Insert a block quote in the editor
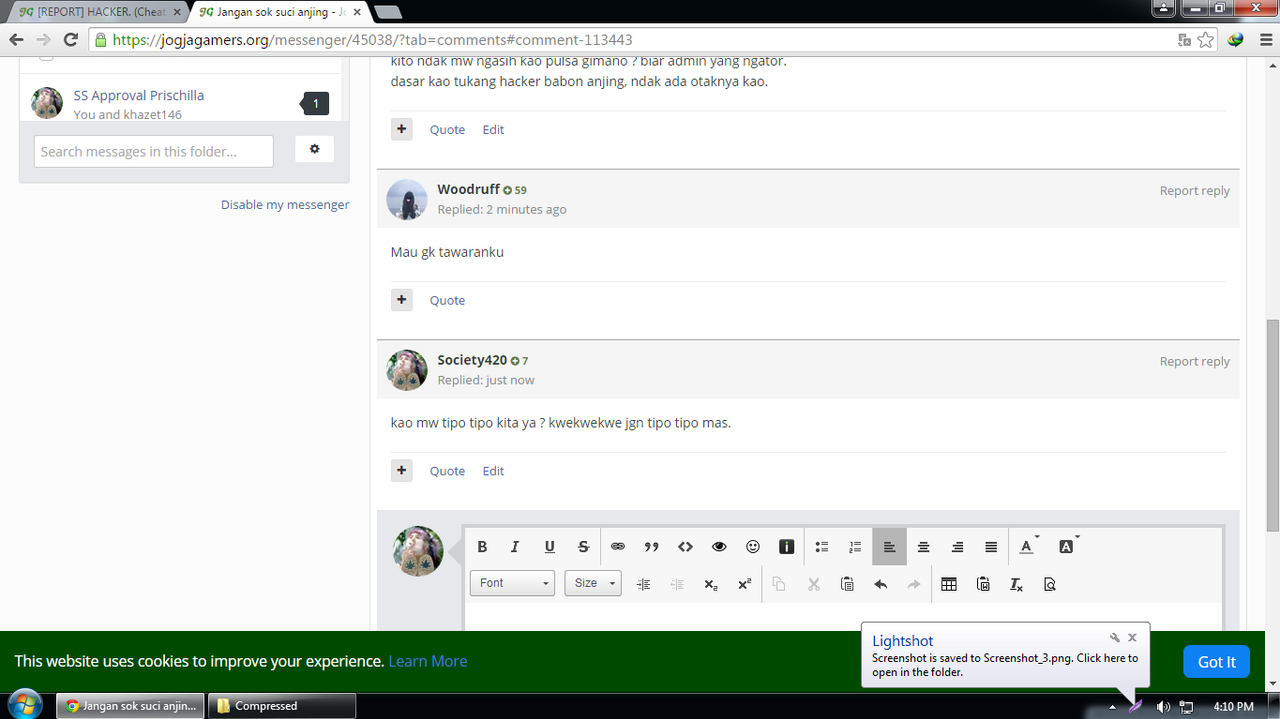 [x=652, y=547]
